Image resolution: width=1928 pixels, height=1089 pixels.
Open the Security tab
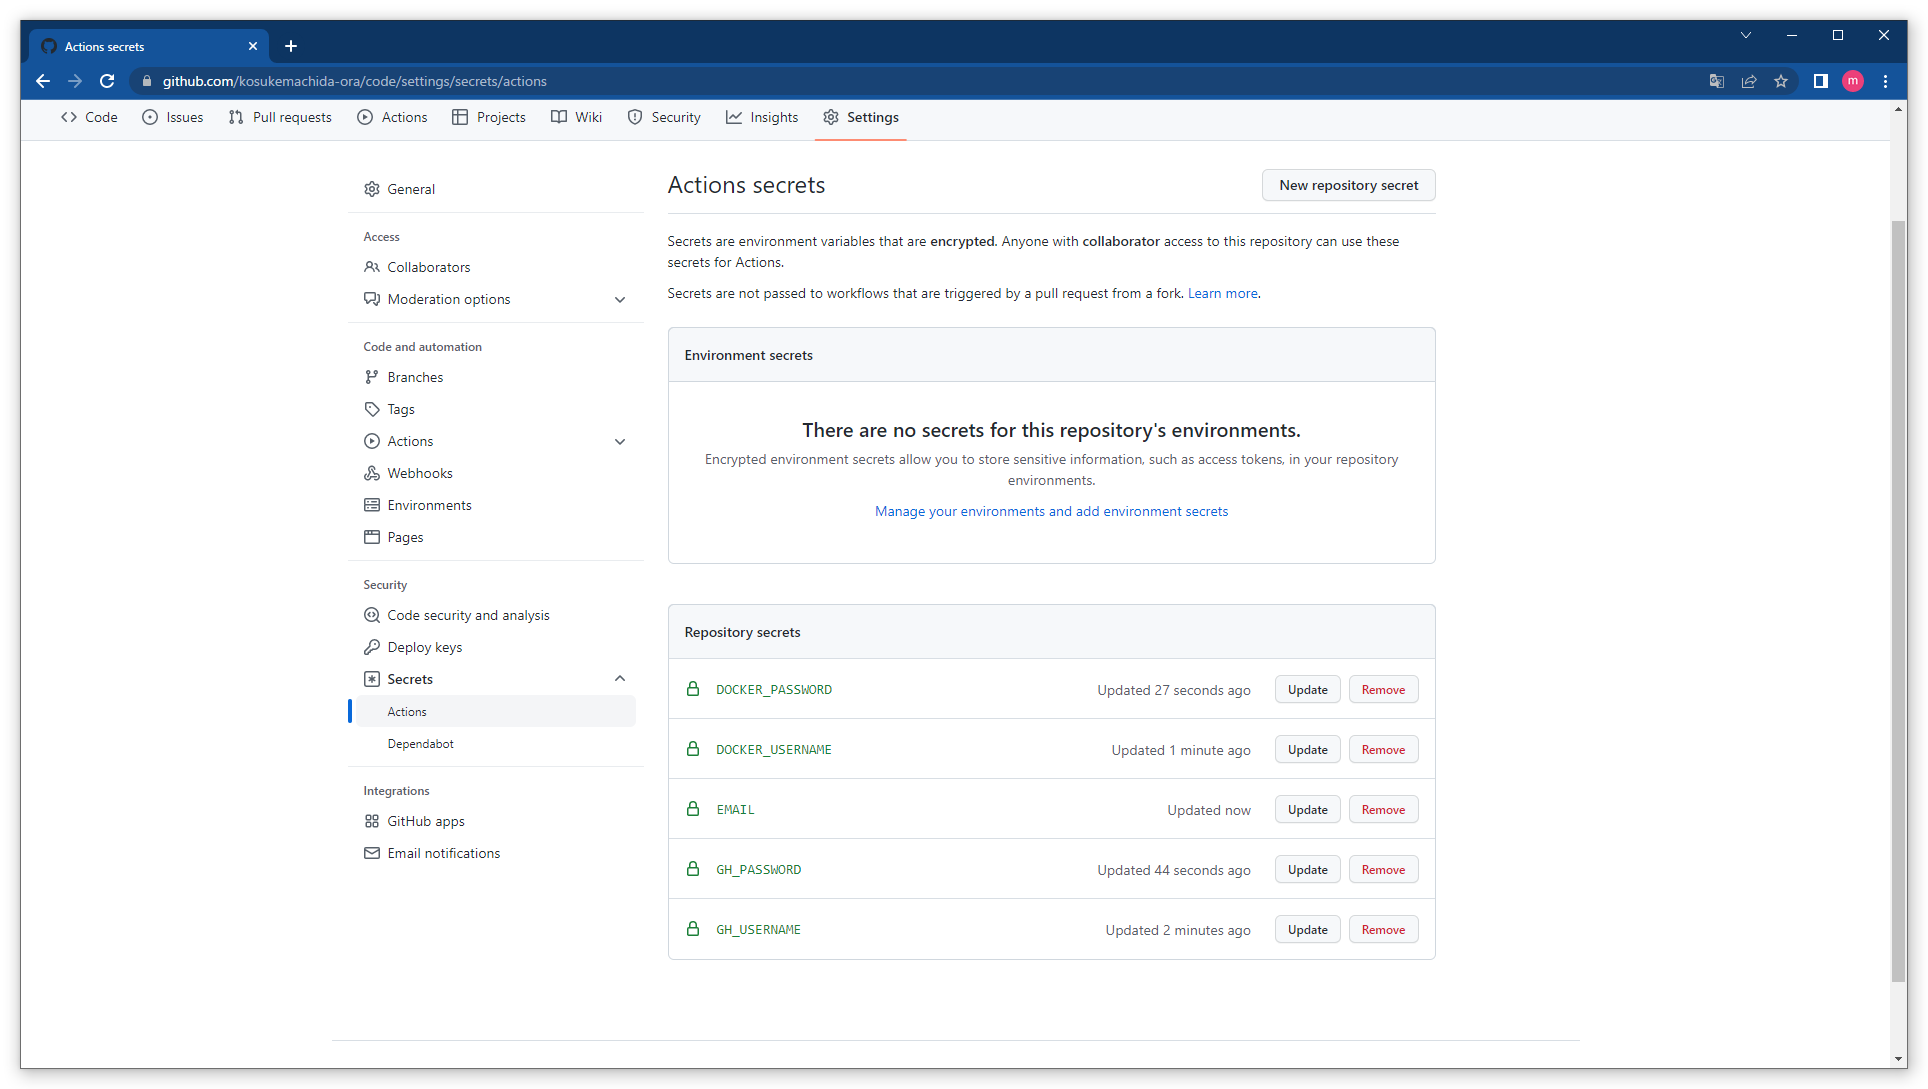pos(676,117)
